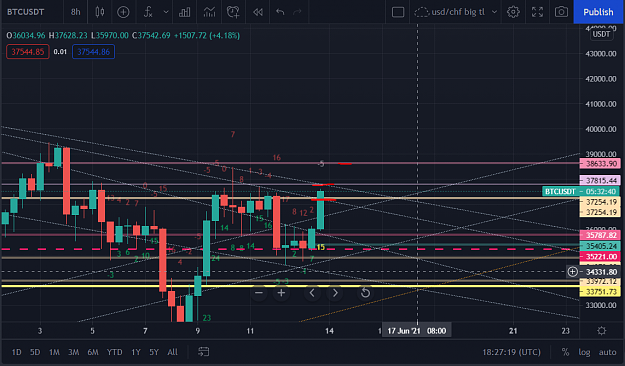
Task: Expand the indicators favorites dropdown arrow
Action: pyautogui.click(x=166, y=12)
